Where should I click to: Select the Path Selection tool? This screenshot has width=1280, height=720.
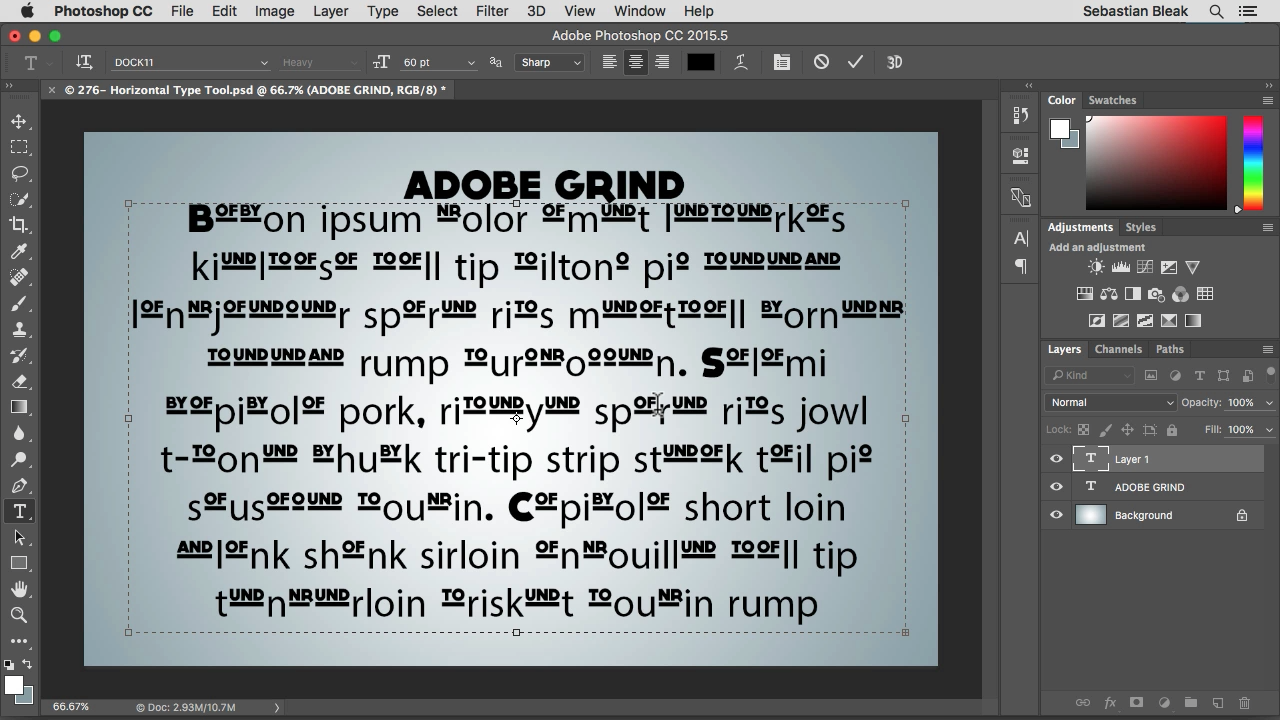tap(19, 537)
